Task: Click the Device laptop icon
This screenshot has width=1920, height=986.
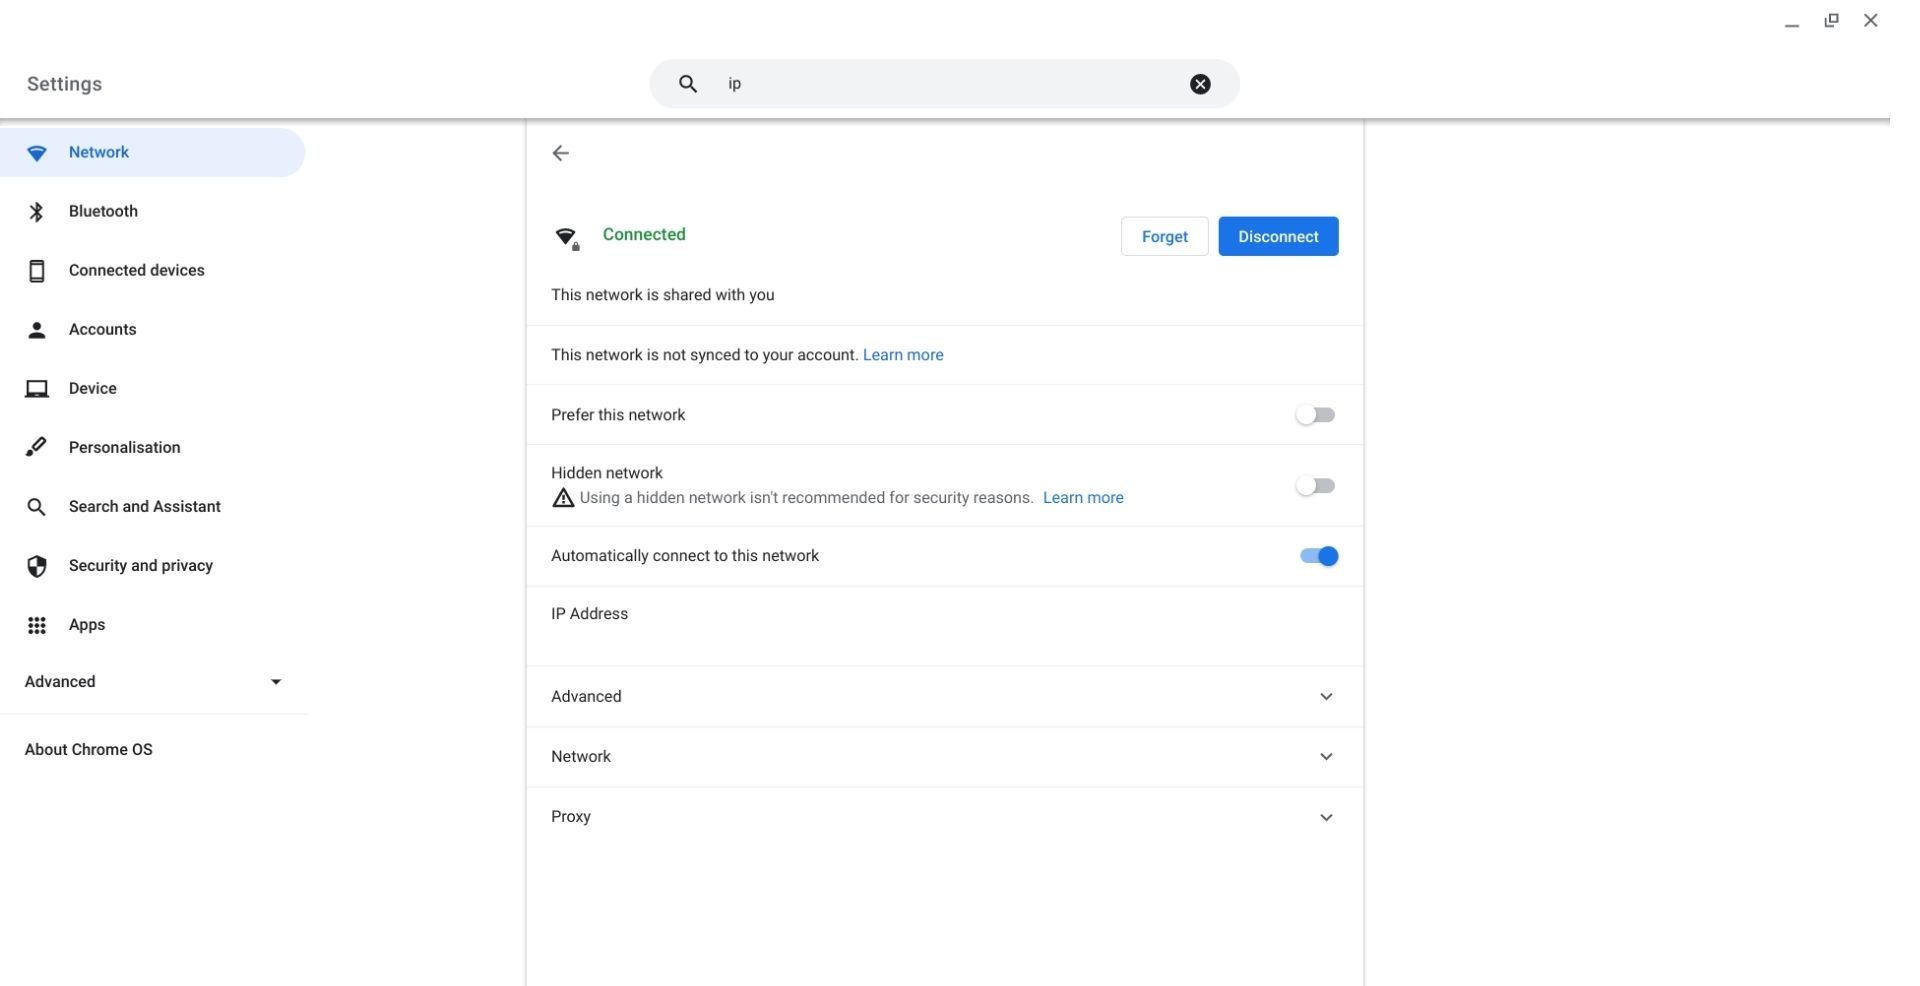Action: tap(37, 388)
